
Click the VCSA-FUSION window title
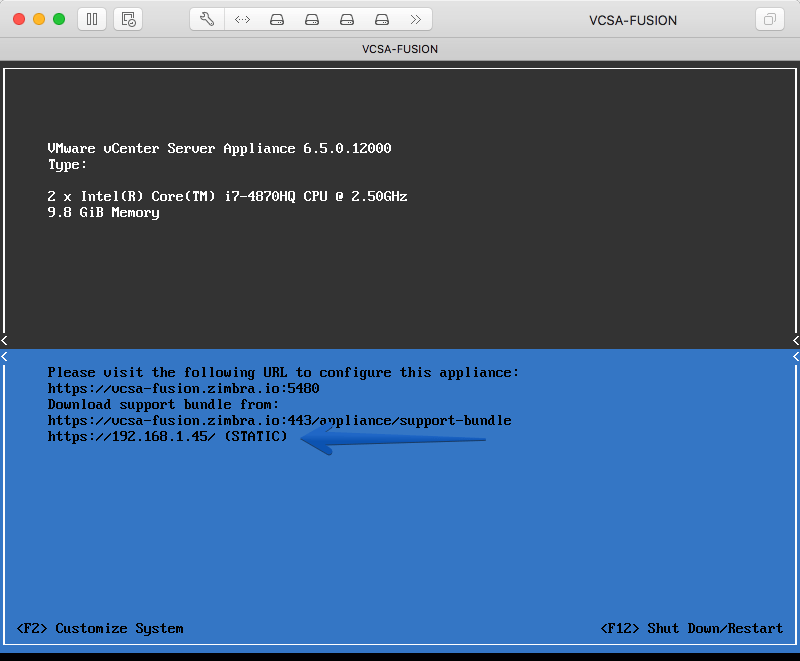pos(633,20)
